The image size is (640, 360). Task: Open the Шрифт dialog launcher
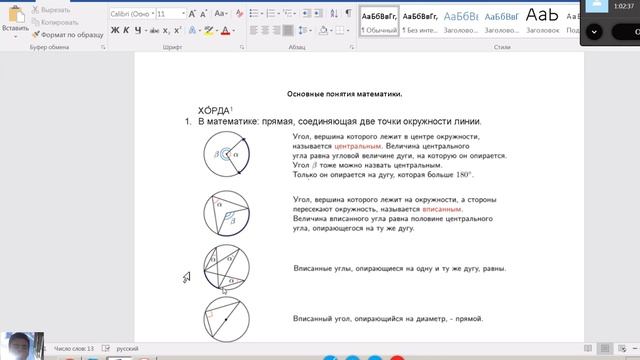tap(242, 47)
